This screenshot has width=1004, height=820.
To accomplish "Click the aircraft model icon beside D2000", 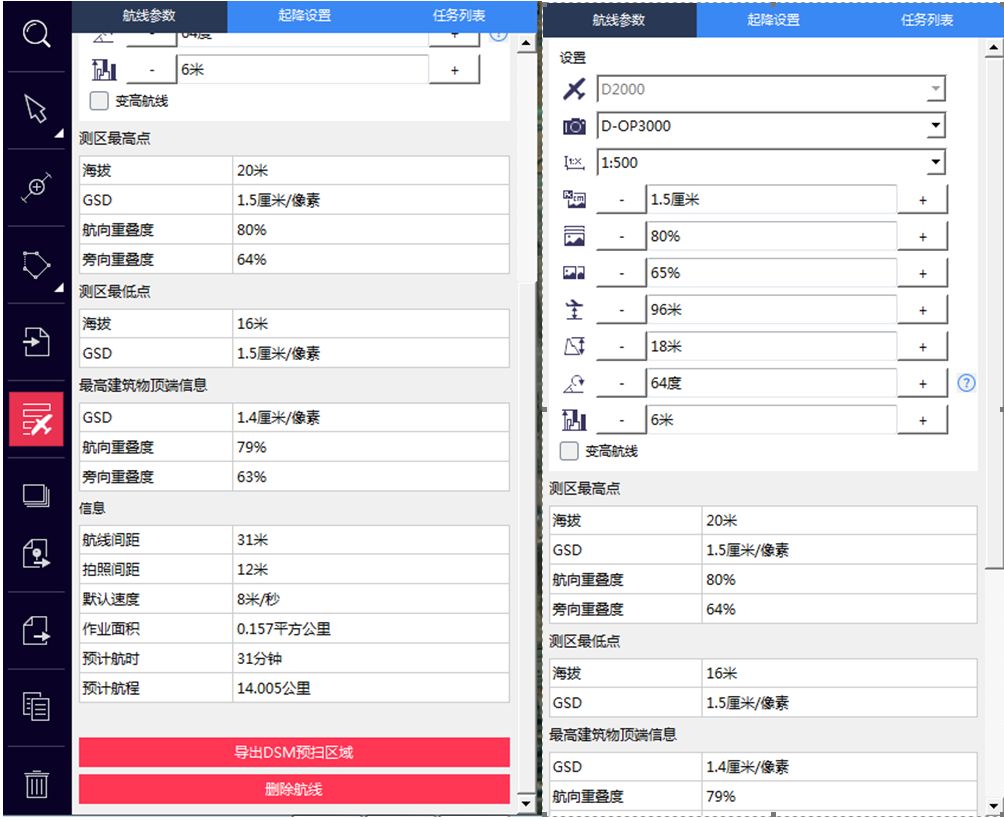I will [x=574, y=89].
